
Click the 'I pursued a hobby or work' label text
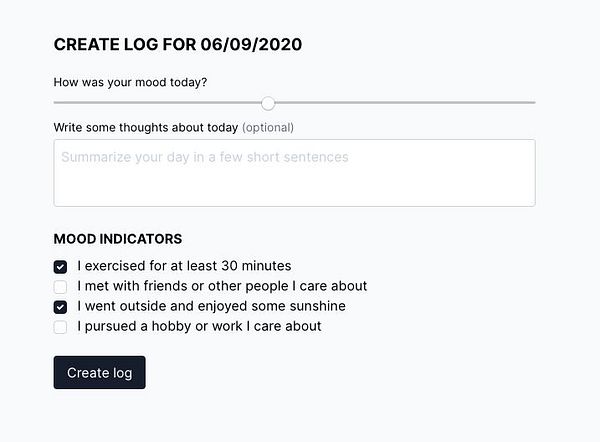[x=199, y=326]
